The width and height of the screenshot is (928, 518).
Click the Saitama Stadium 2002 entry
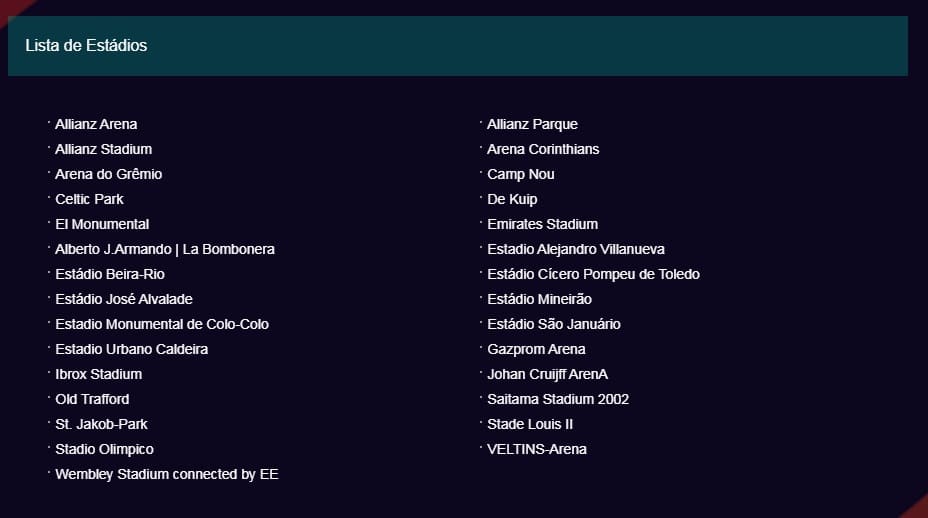coord(558,399)
